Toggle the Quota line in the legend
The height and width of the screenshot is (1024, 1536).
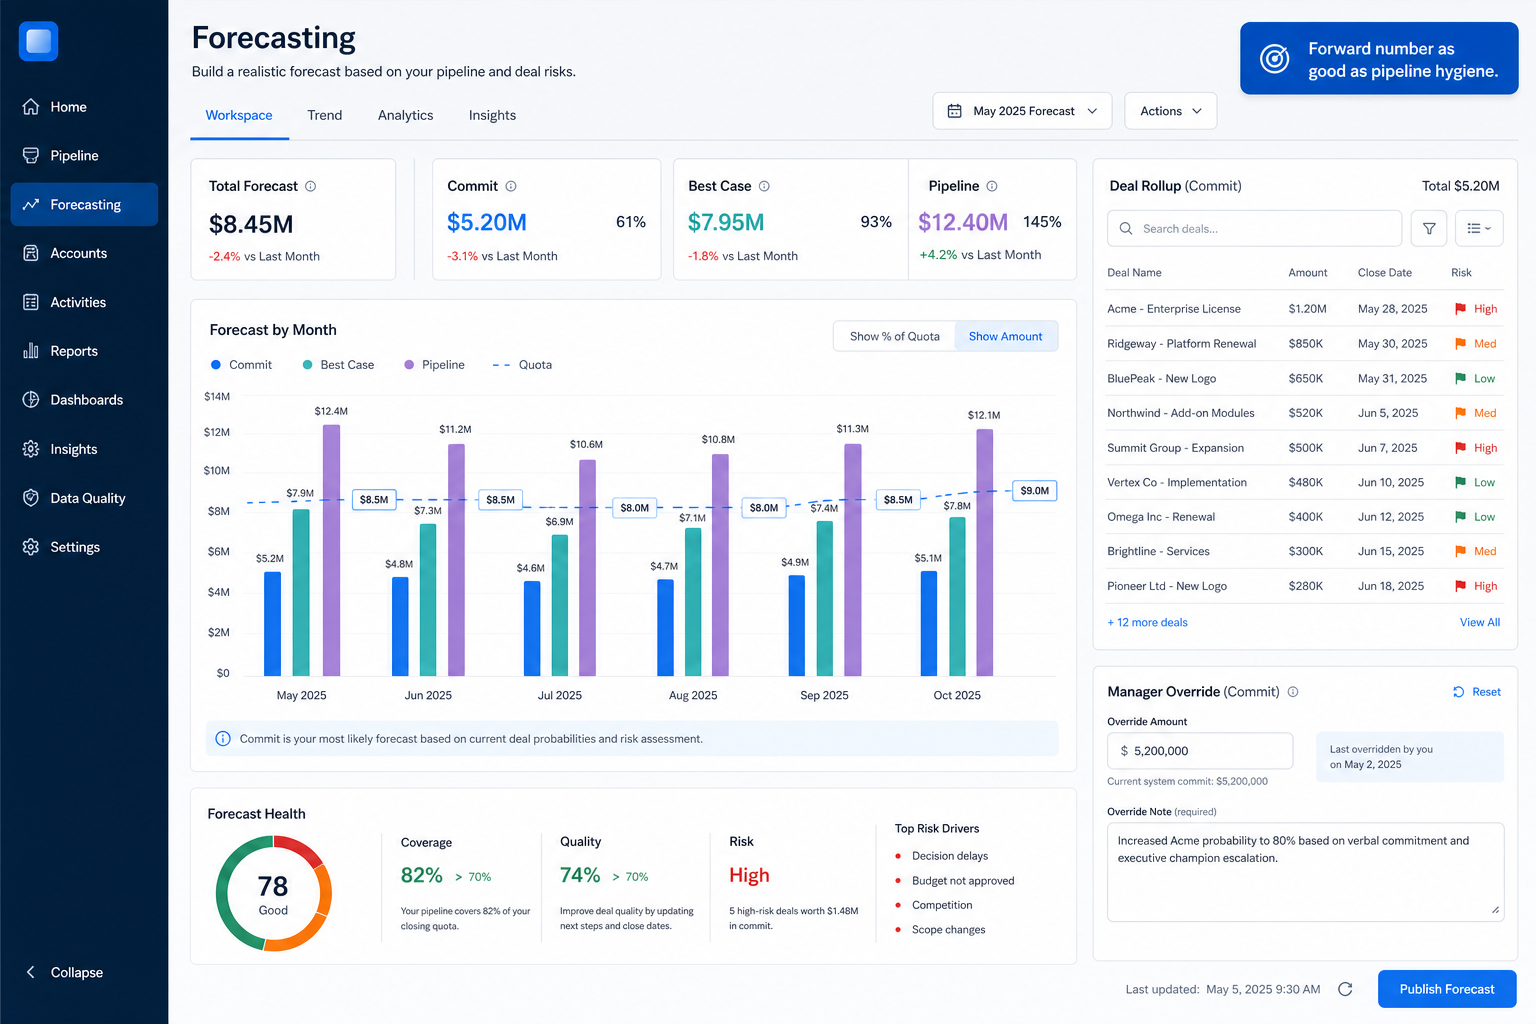click(522, 365)
